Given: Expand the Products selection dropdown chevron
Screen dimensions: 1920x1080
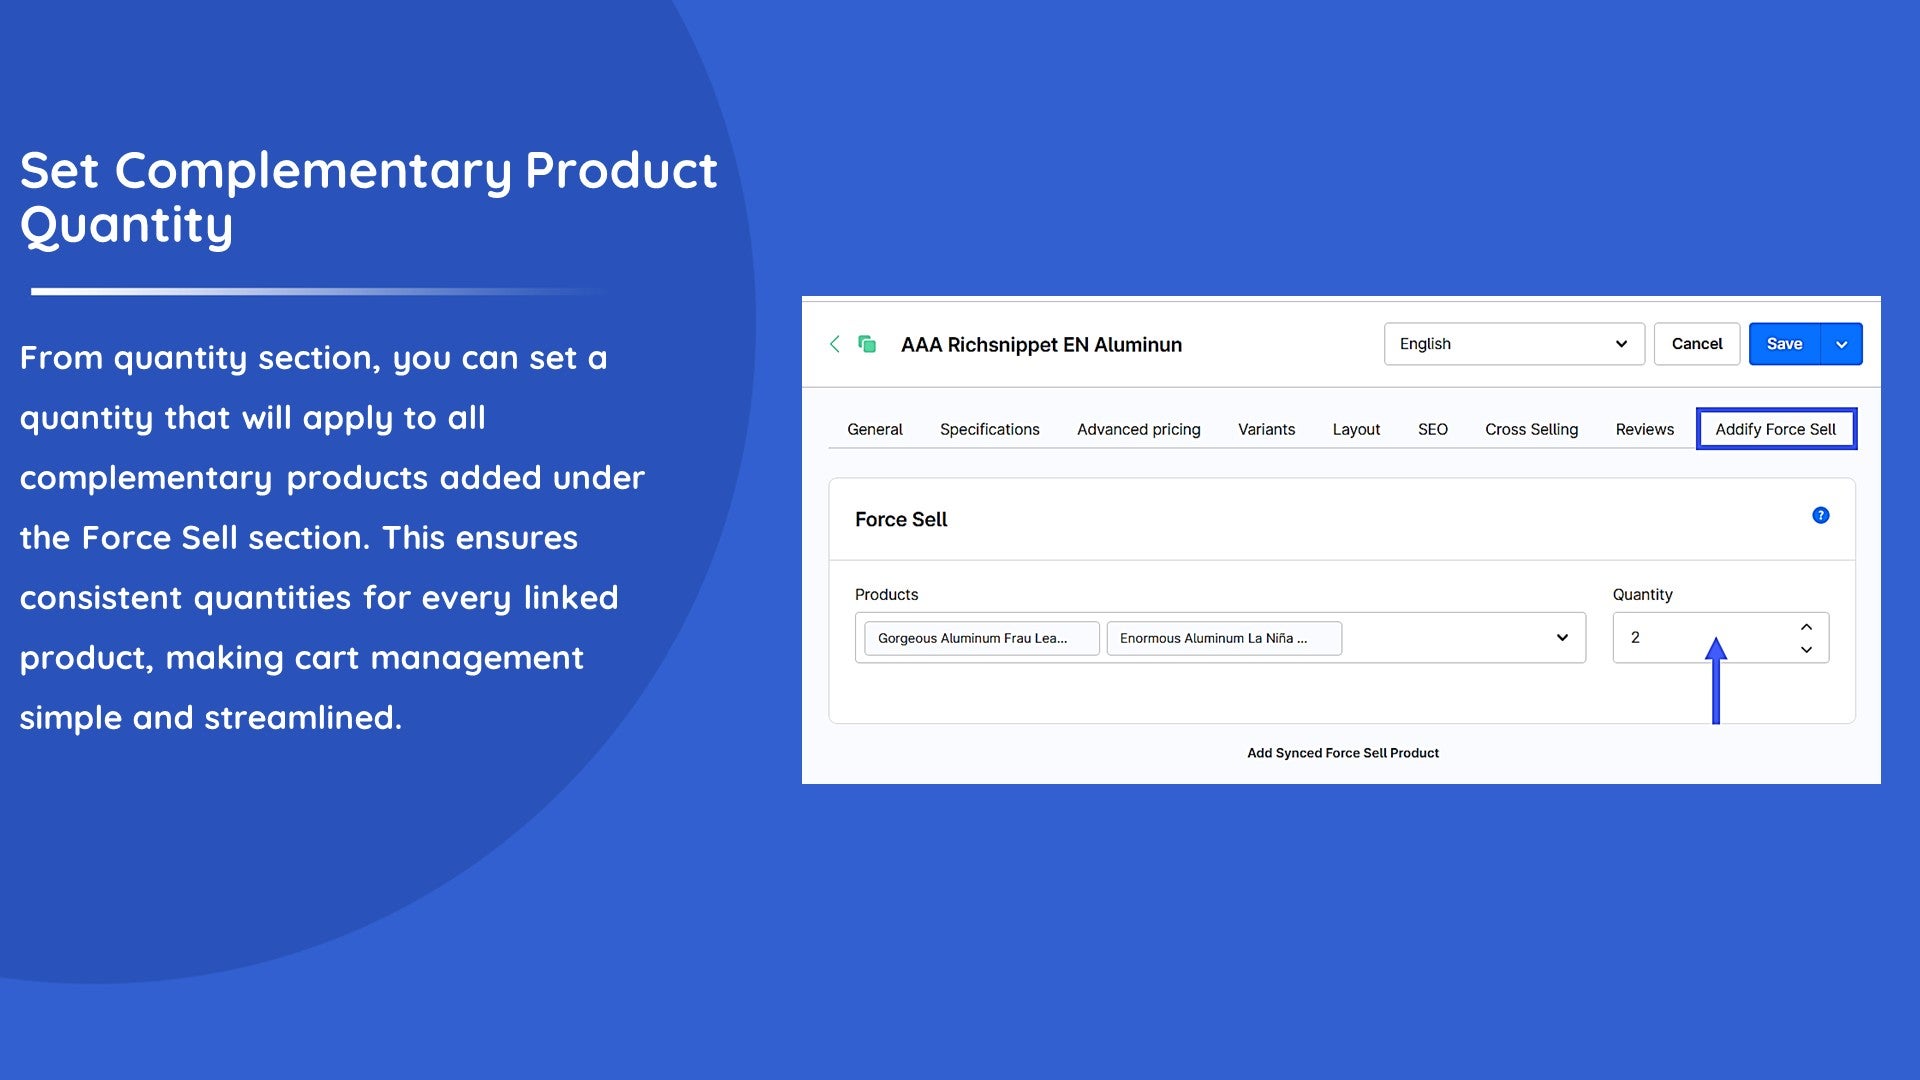Looking at the screenshot, I should [x=1562, y=638].
